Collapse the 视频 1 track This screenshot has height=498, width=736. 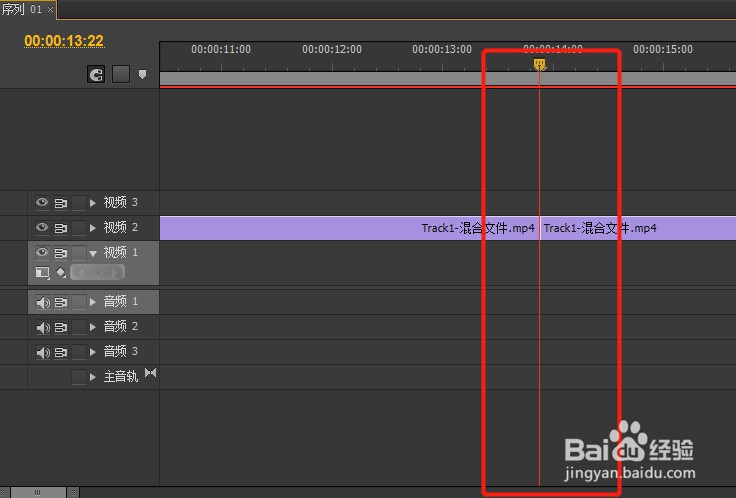[x=93, y=253]
